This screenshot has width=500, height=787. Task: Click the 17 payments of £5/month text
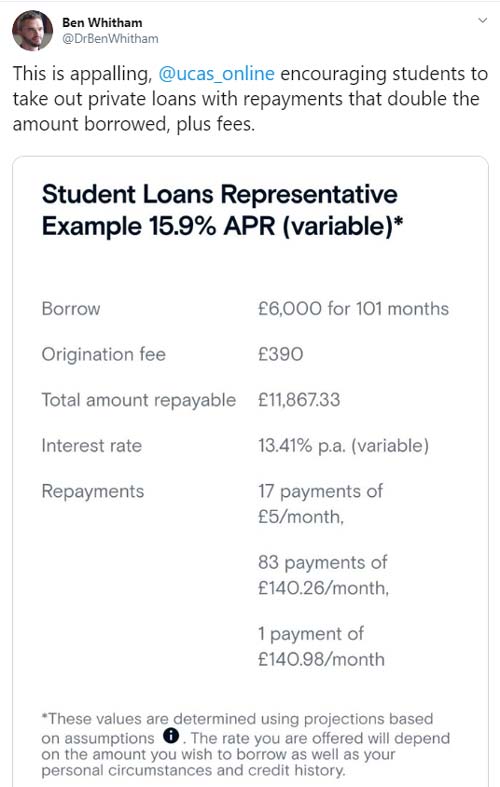(x=320, y=503)
